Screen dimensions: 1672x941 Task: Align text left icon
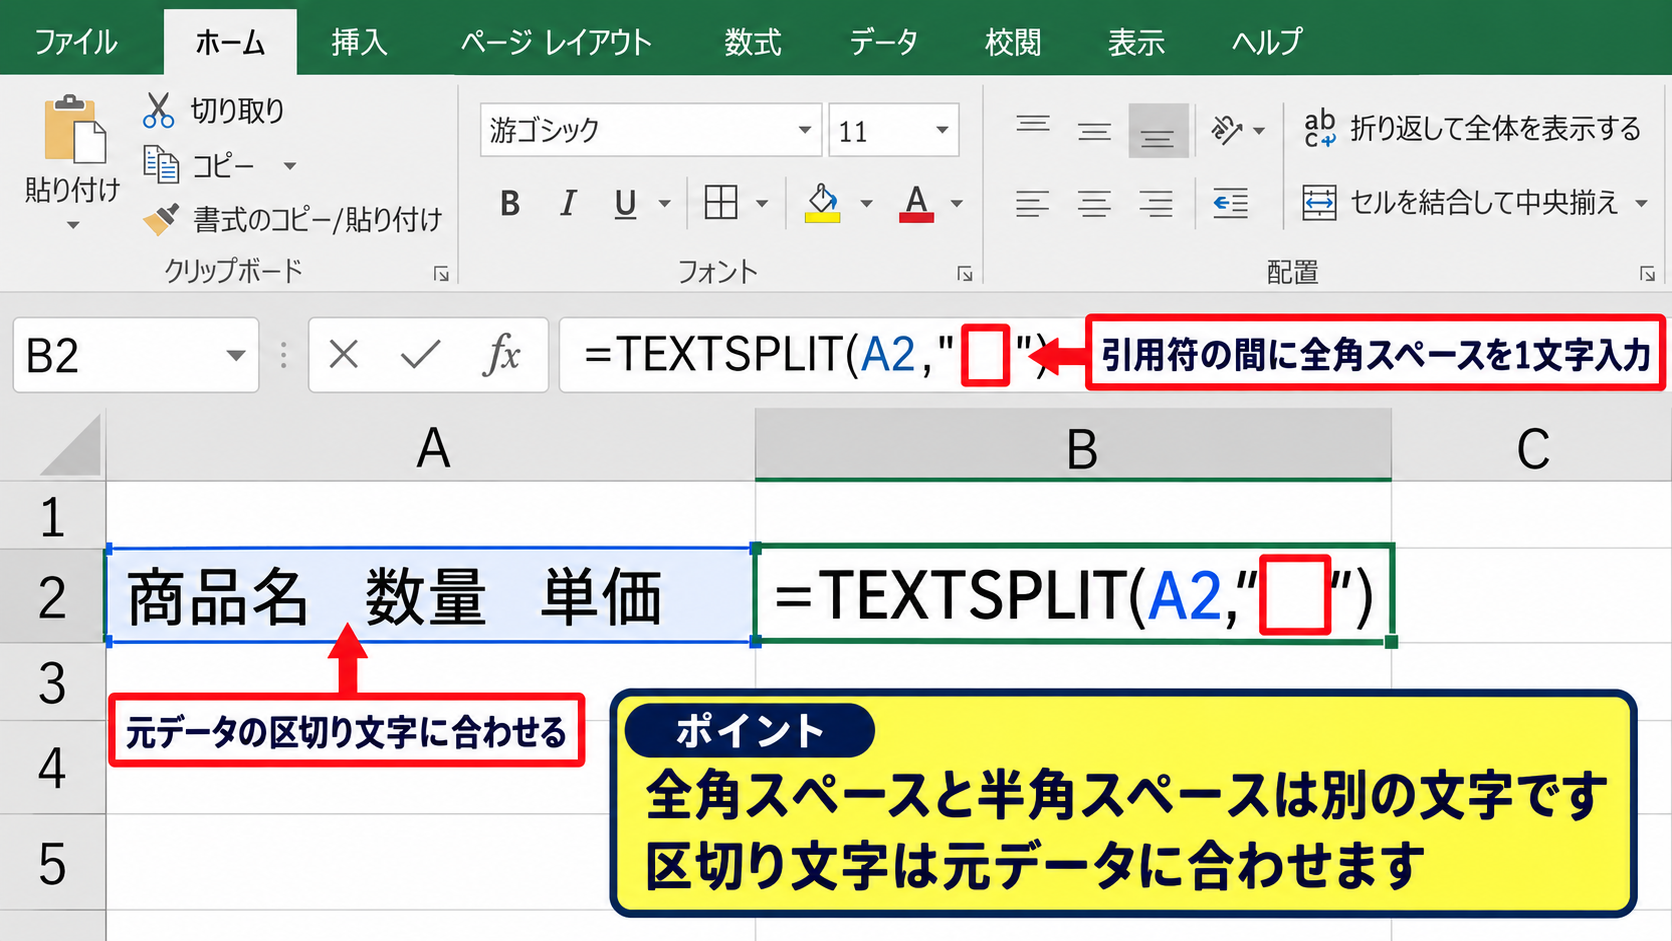click(1033, 204)
